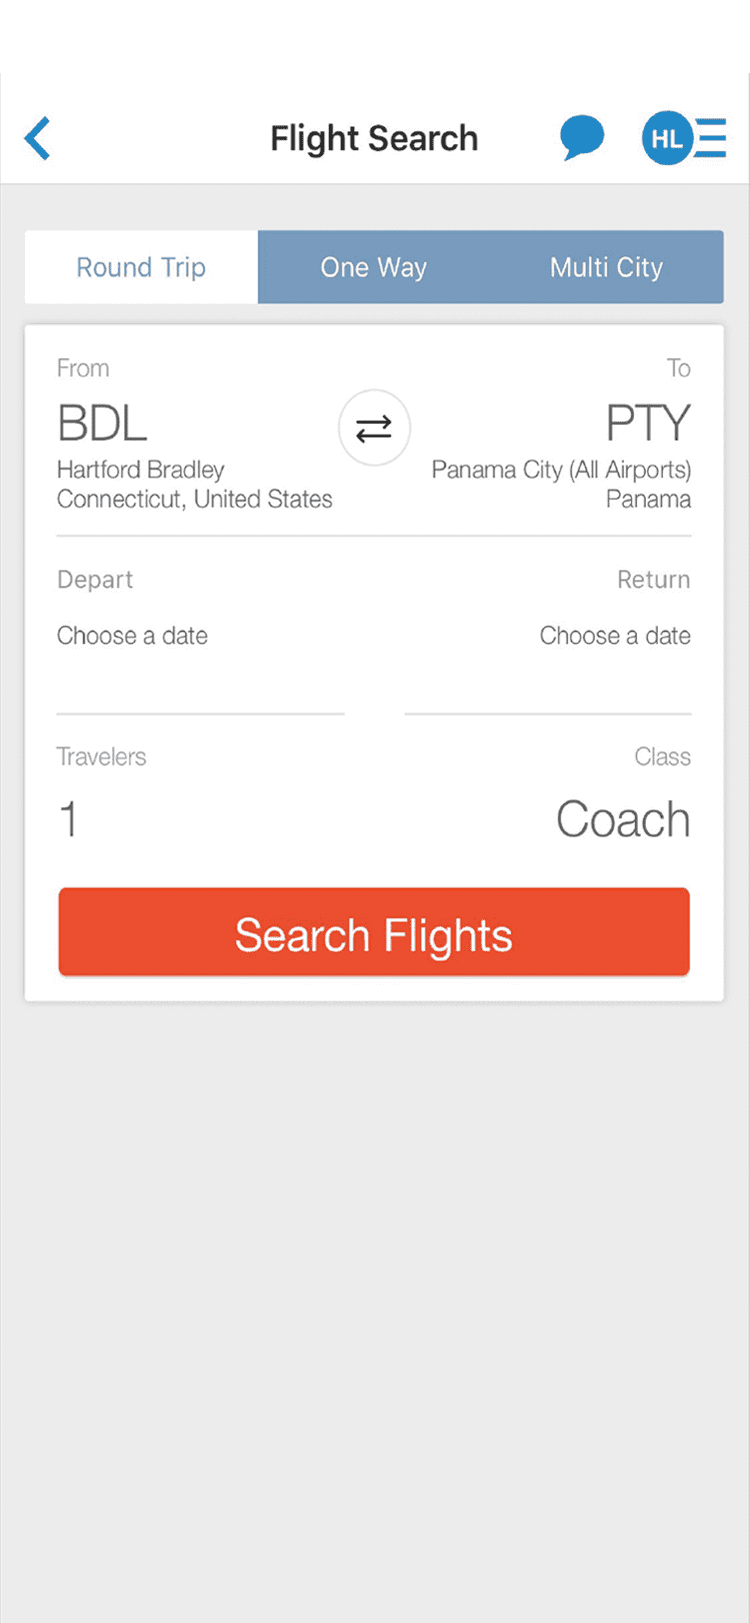Viewport: 750px width, 1623px height.
Task: Switch to the Multi City tab
Action: pos(606,267)
